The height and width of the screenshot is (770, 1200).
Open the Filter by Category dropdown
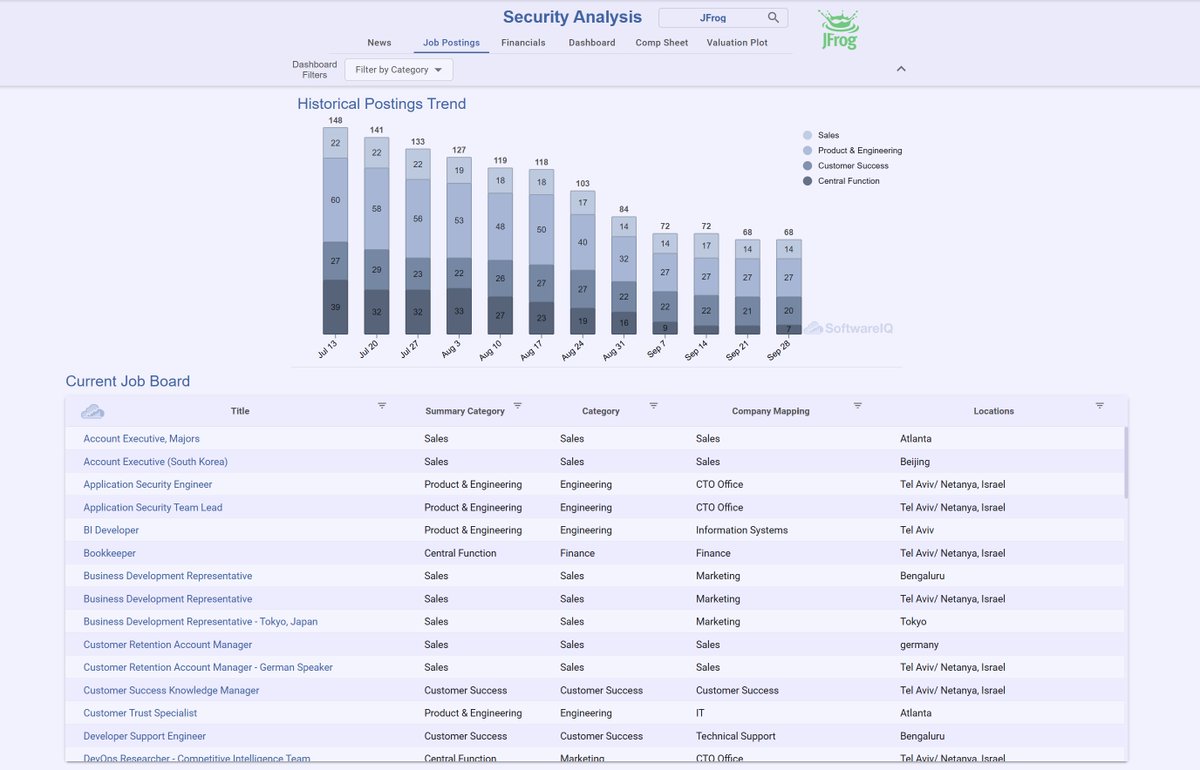click(x=398, y=69)
